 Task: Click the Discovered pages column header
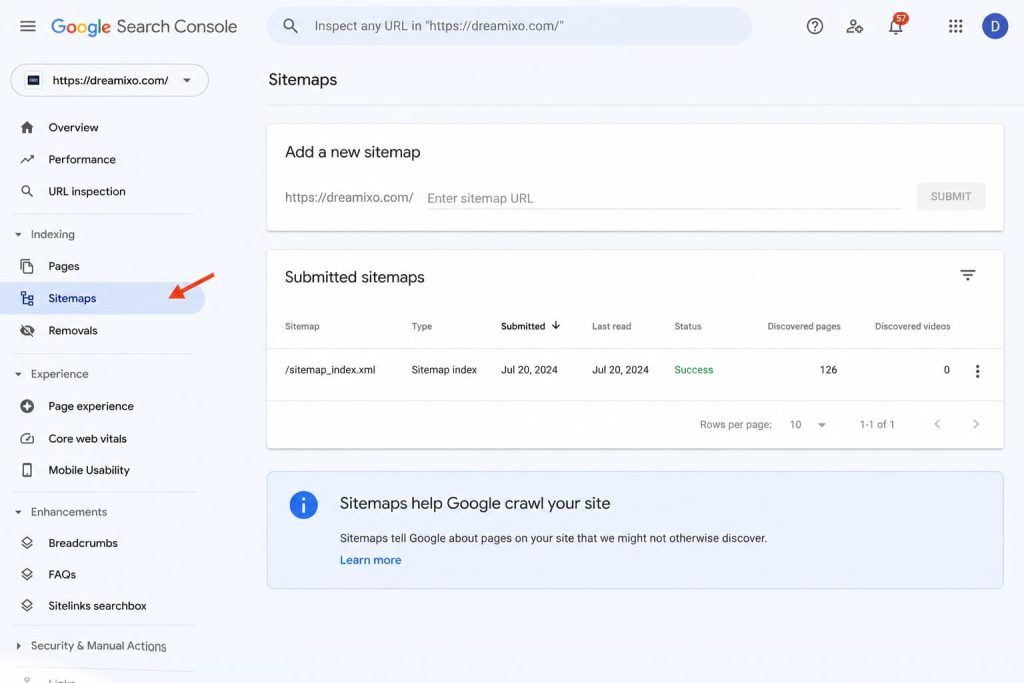pyautogui.click(x=804, y=326)
